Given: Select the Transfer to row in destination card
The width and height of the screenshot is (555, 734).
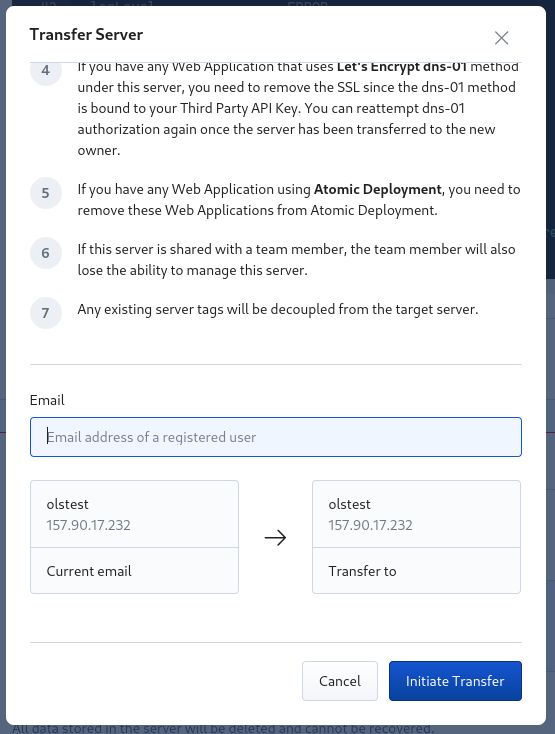Looking at the screenshot, I should pyautogui.click(x=416, y=571).
